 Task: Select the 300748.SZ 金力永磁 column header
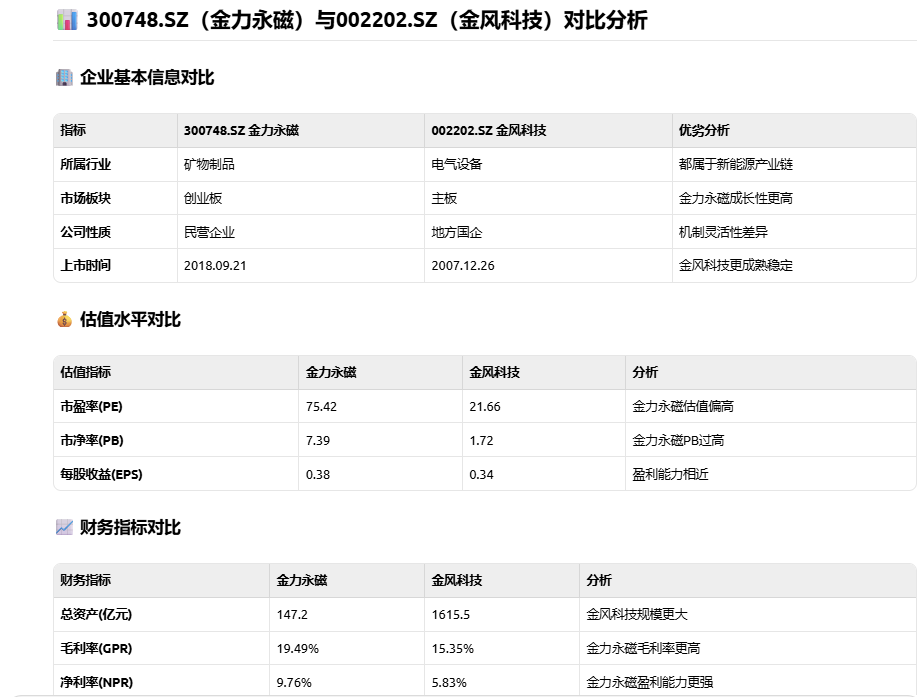tap(241, 130)
